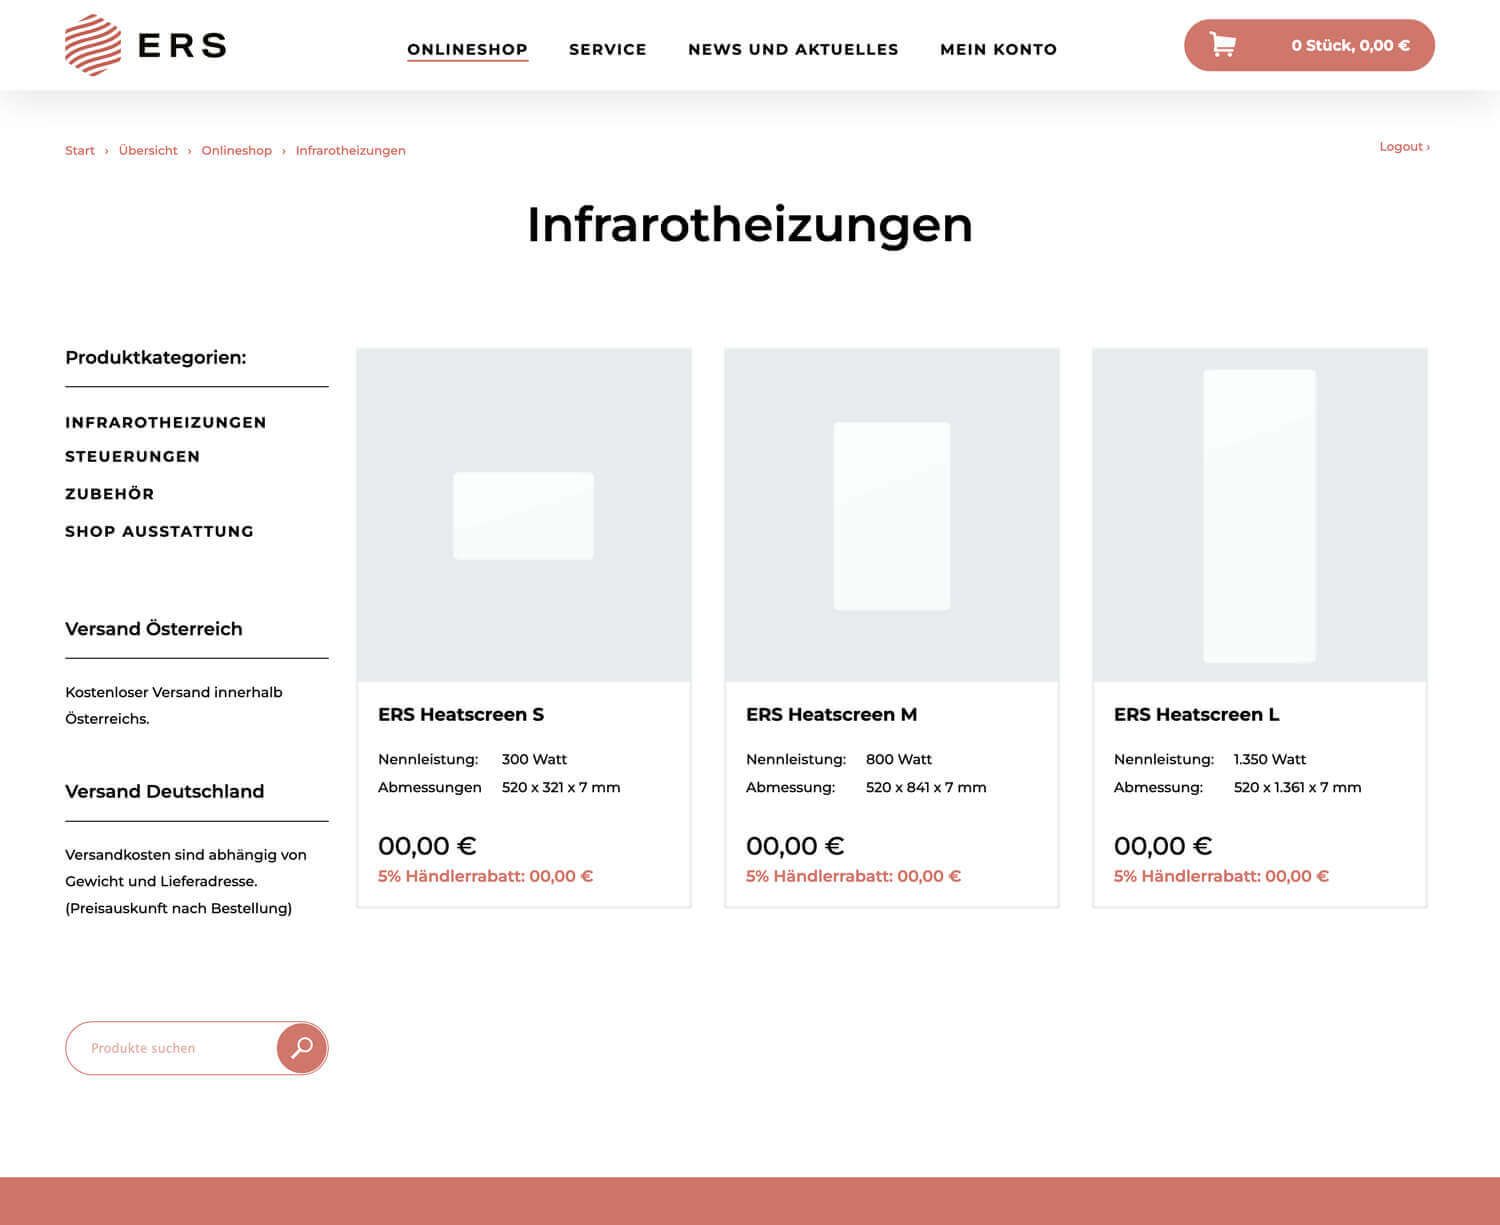Open NEWS UND AKTUELLES
1500x1225 pixels.
click(x=792, y=48)
